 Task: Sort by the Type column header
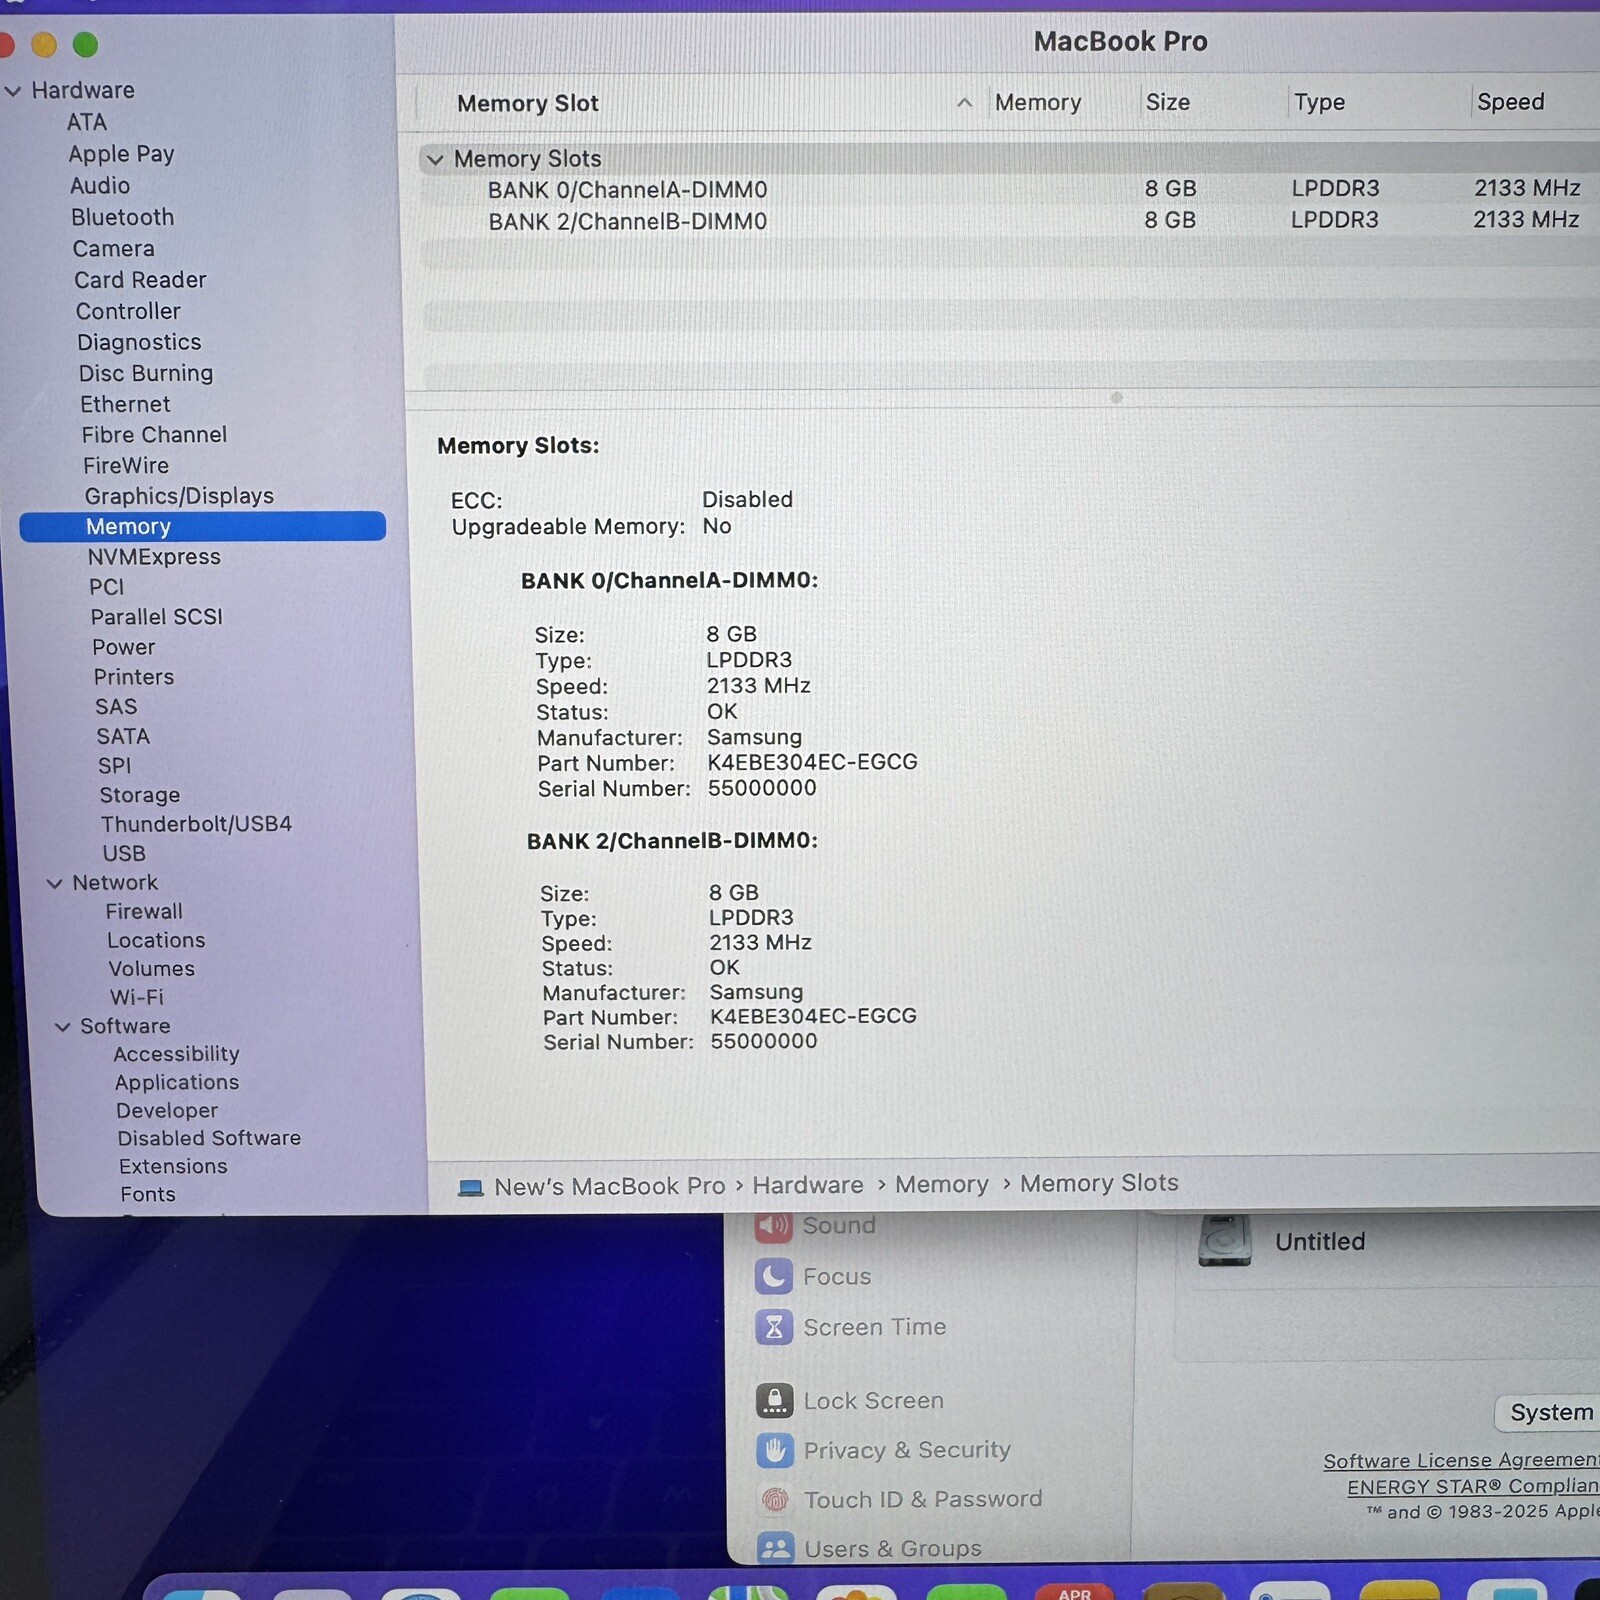1319,102
